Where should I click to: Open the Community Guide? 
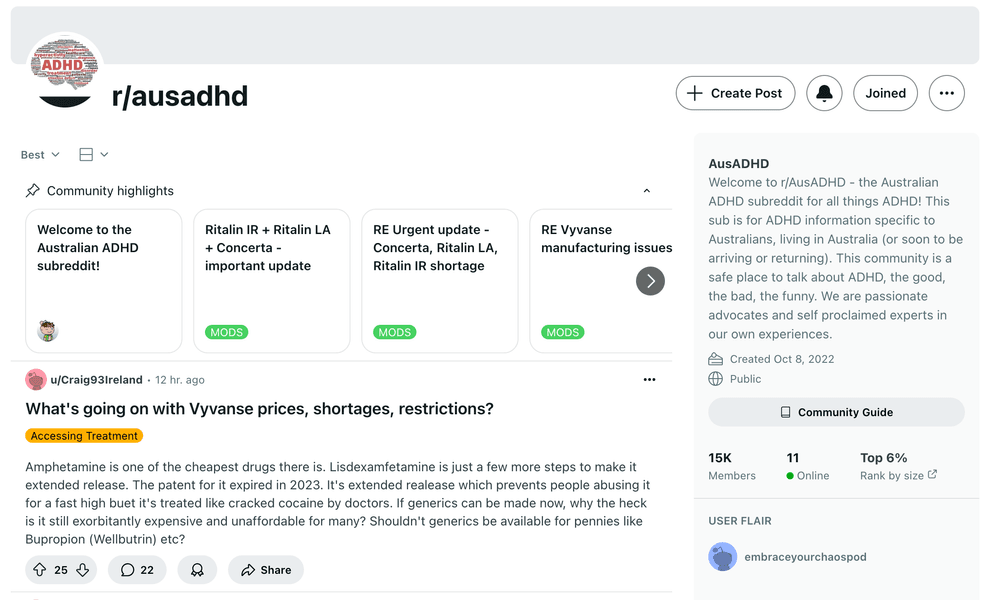click(836, 412)
